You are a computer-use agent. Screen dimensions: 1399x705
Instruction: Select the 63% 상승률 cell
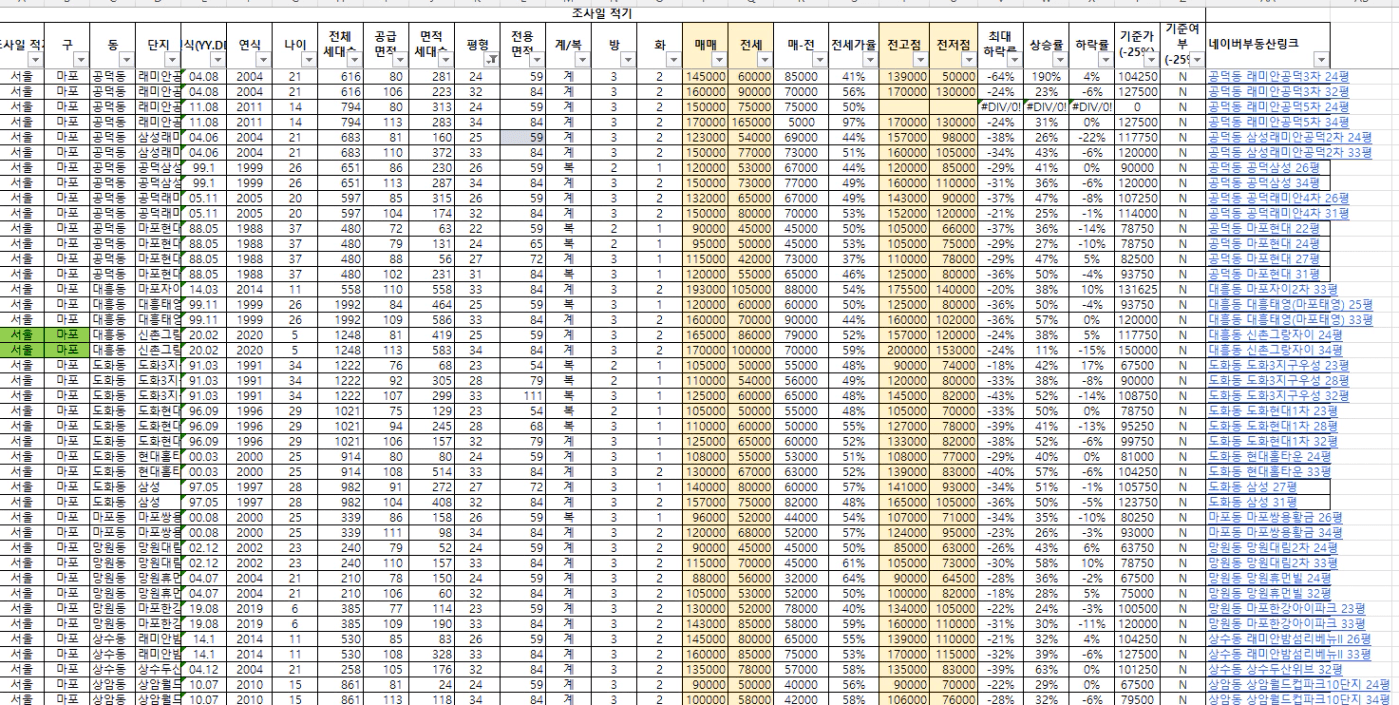[1046, 671]
